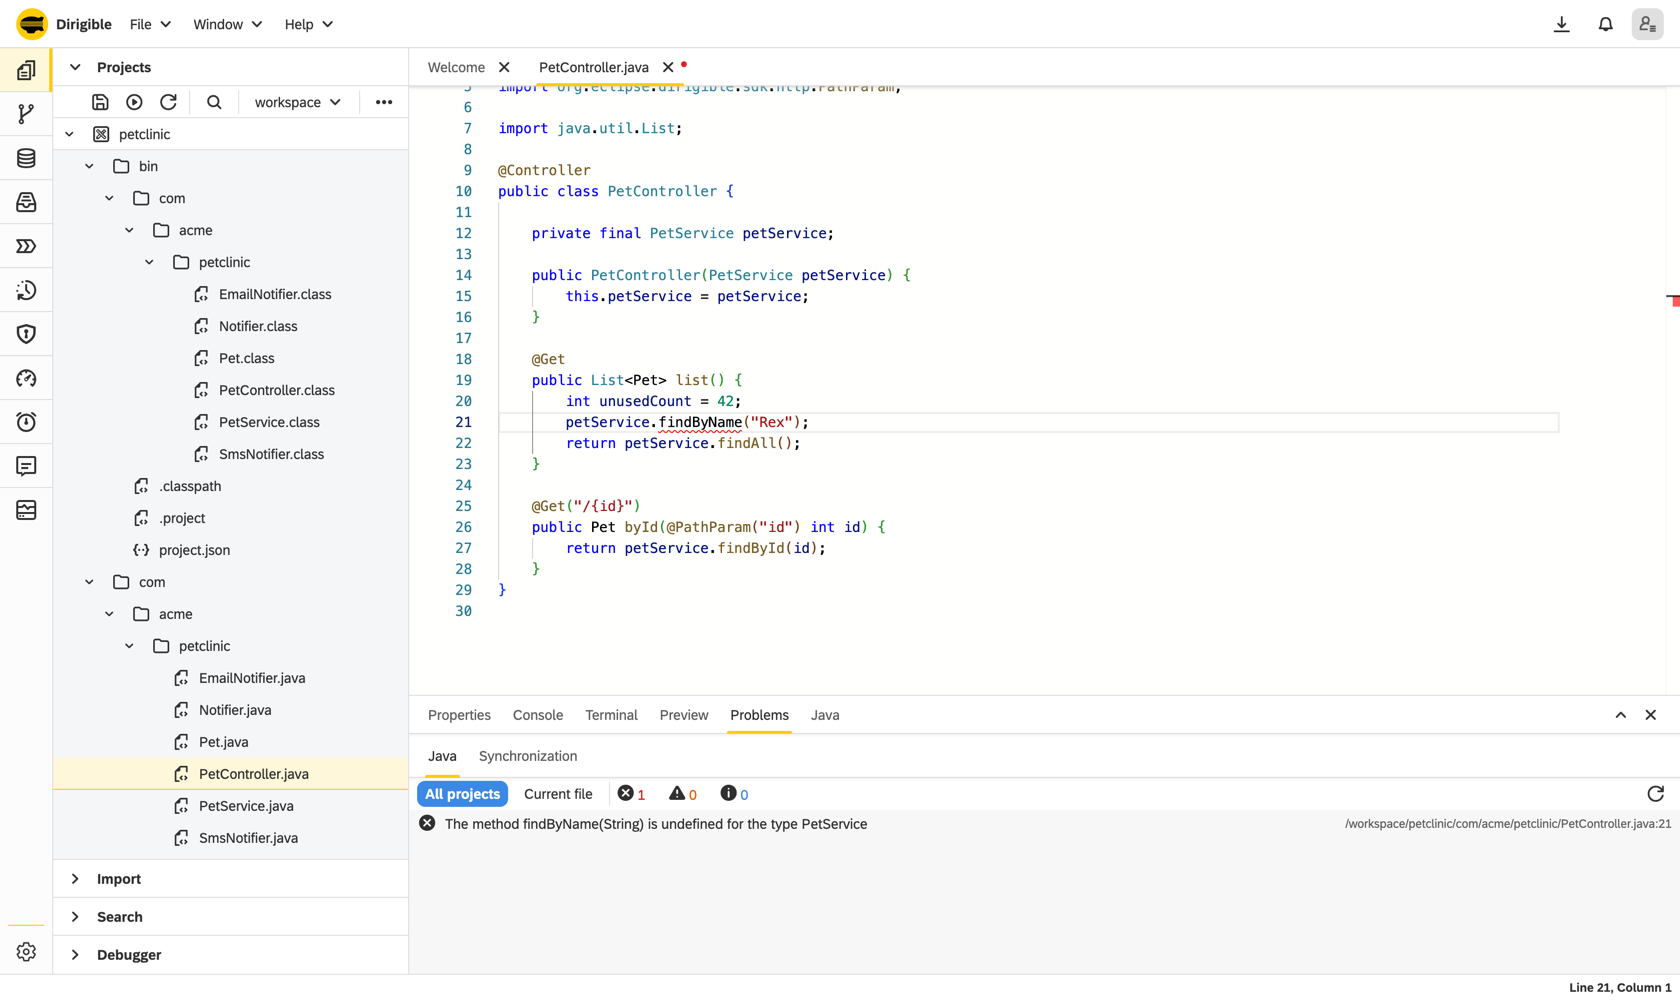This screenshot has height=1000, width=1680.
Task: Toggle the All projects filter
Action: (x=462, y=794)
